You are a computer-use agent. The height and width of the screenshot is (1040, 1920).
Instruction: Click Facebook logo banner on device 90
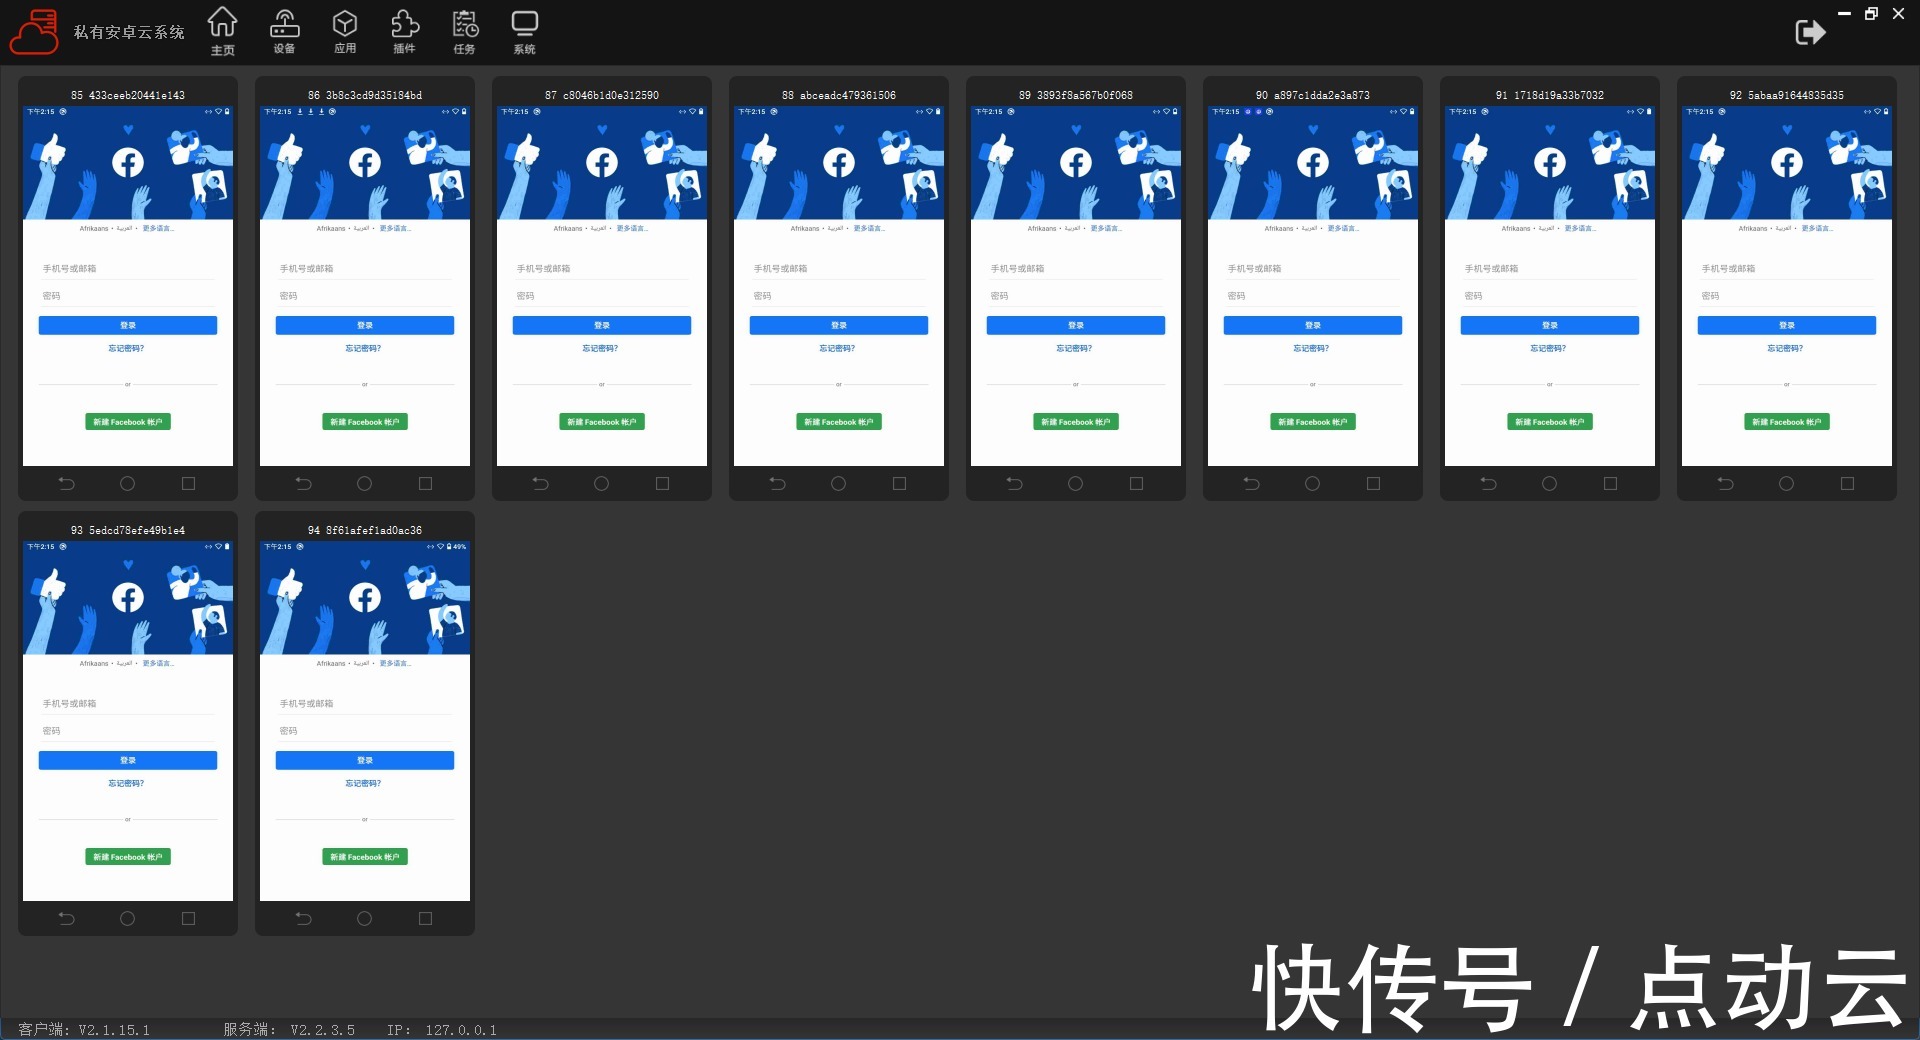(1313, 162)
